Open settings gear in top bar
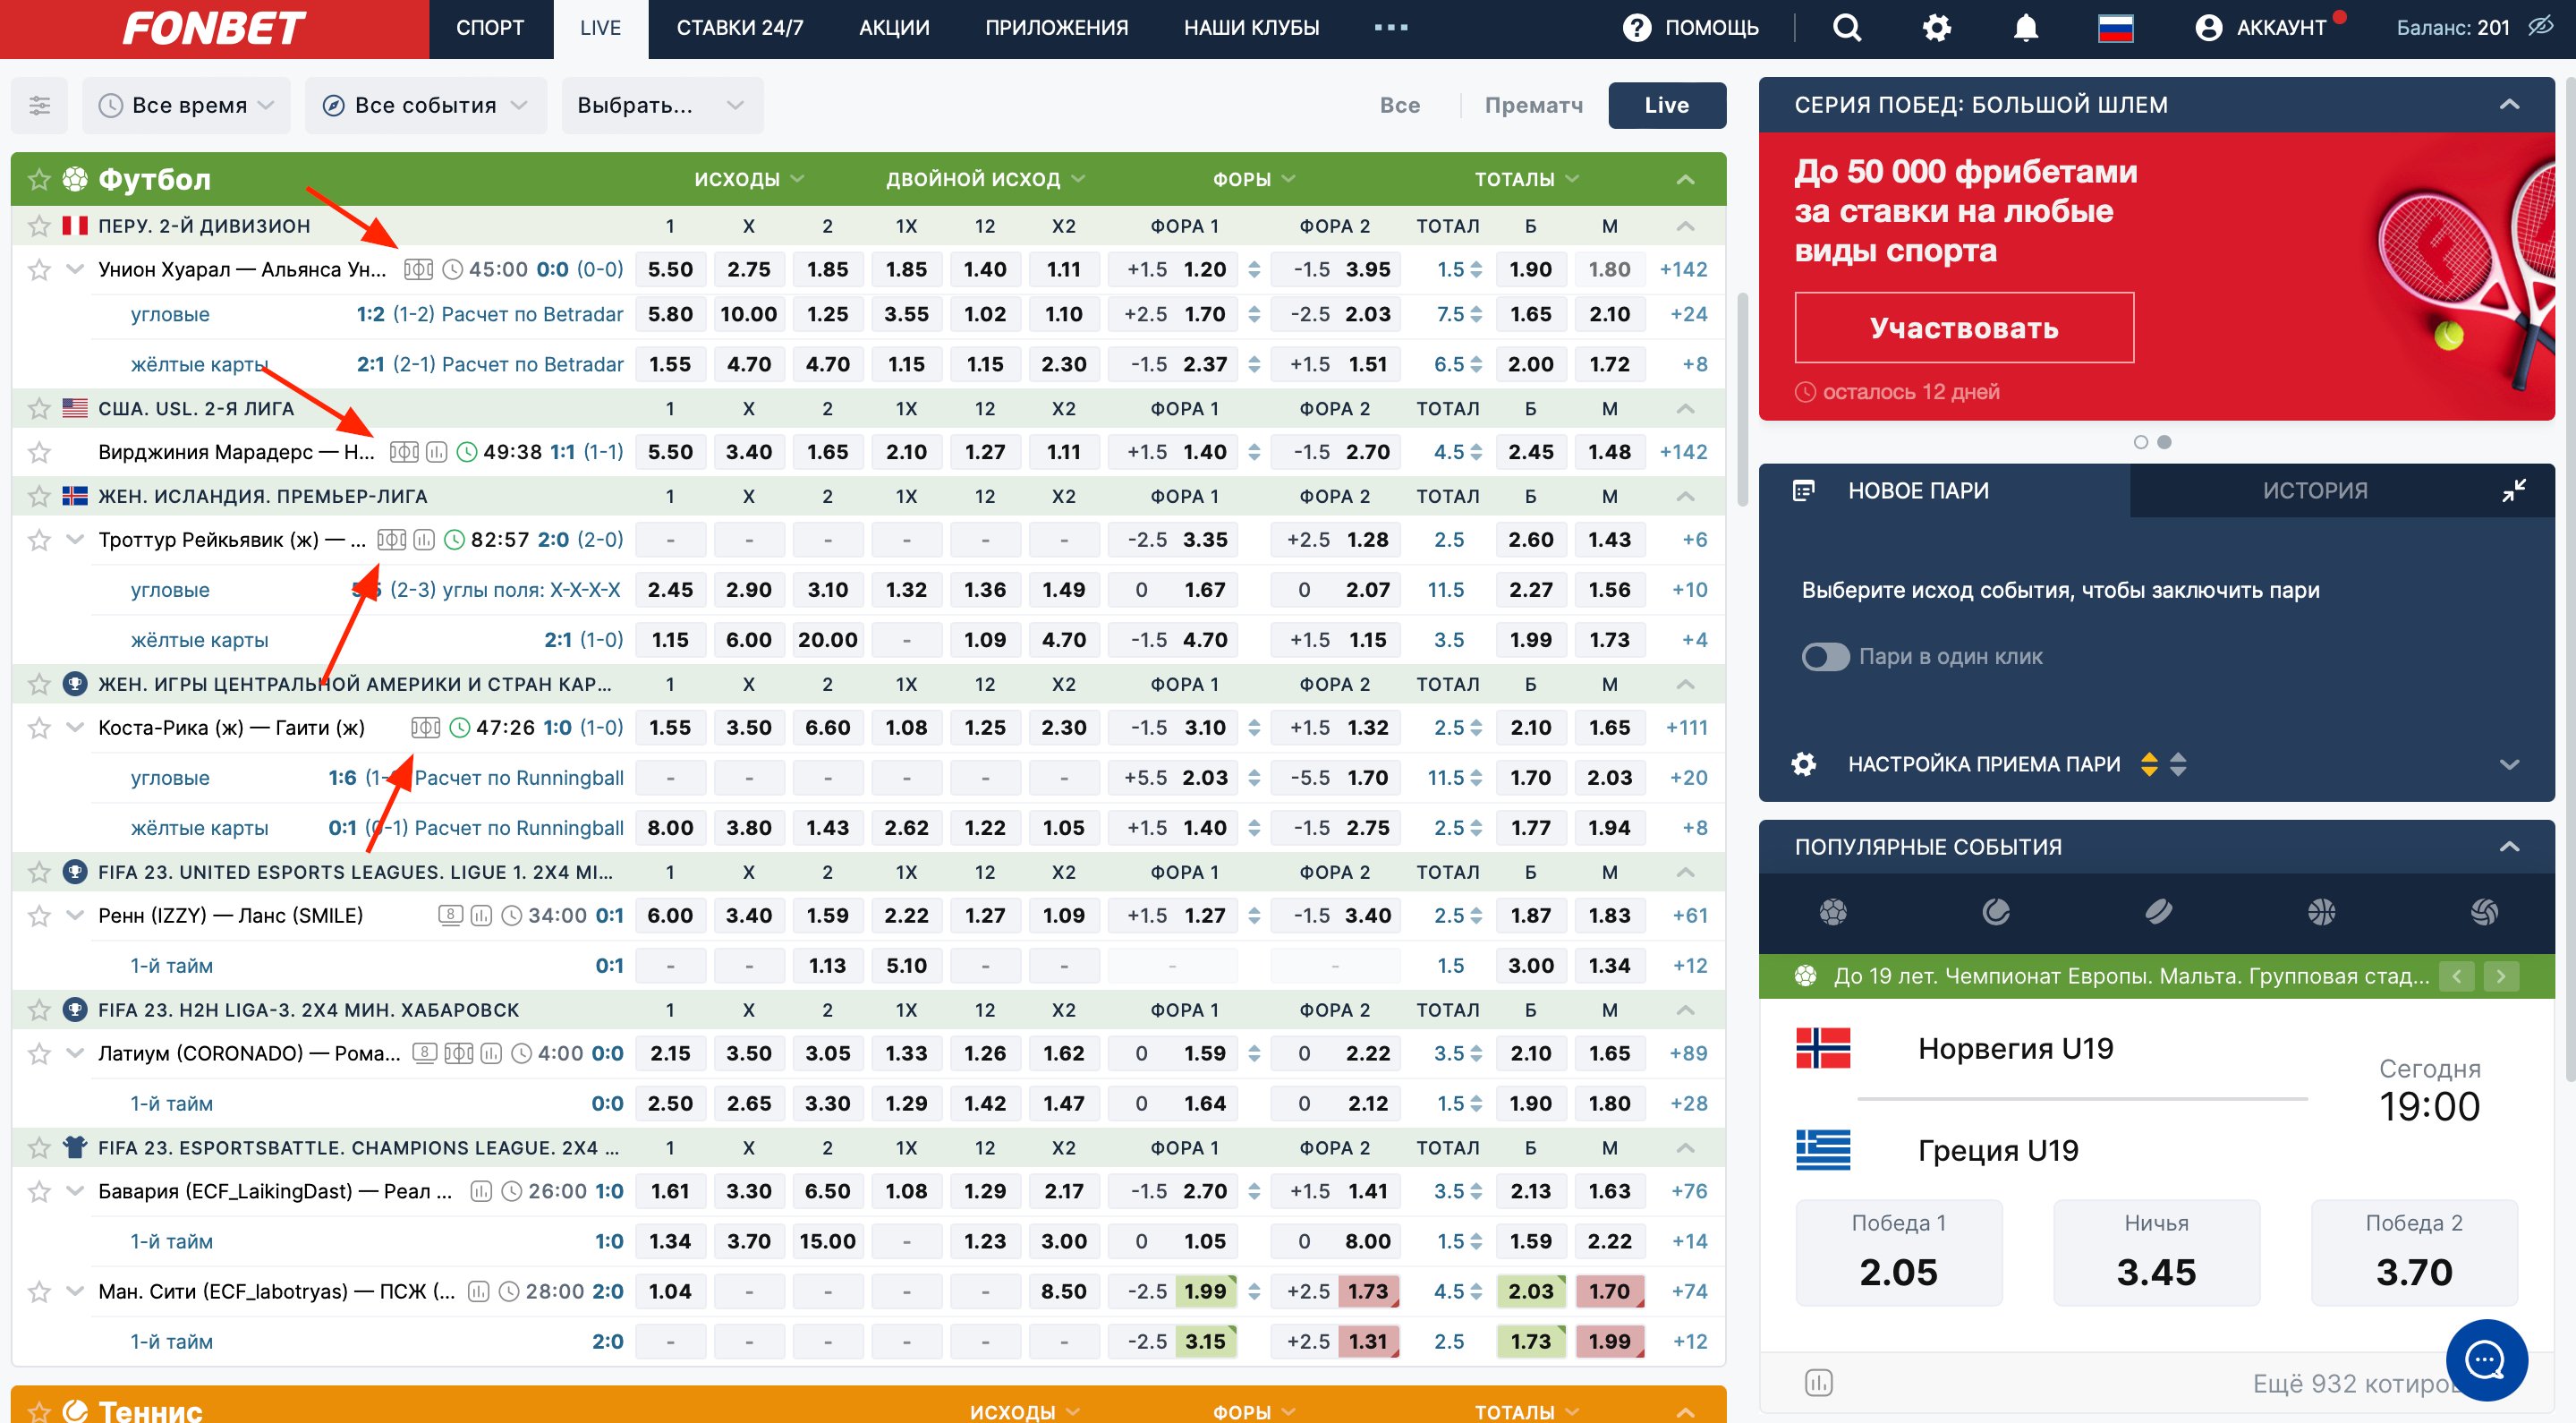Image resolution: width=2576 pixels, height=1423 pixels. click(x=1937, y=28)
